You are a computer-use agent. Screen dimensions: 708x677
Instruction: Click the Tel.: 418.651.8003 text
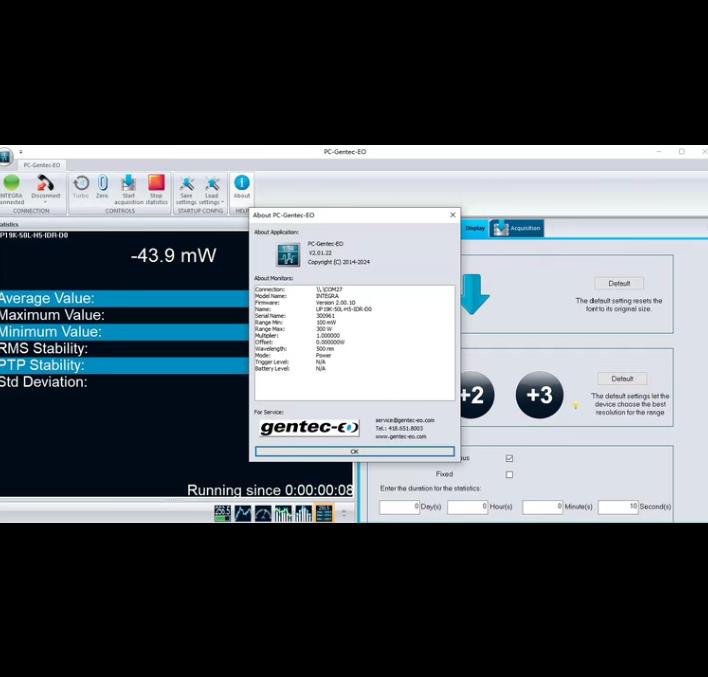coord(399,428)
